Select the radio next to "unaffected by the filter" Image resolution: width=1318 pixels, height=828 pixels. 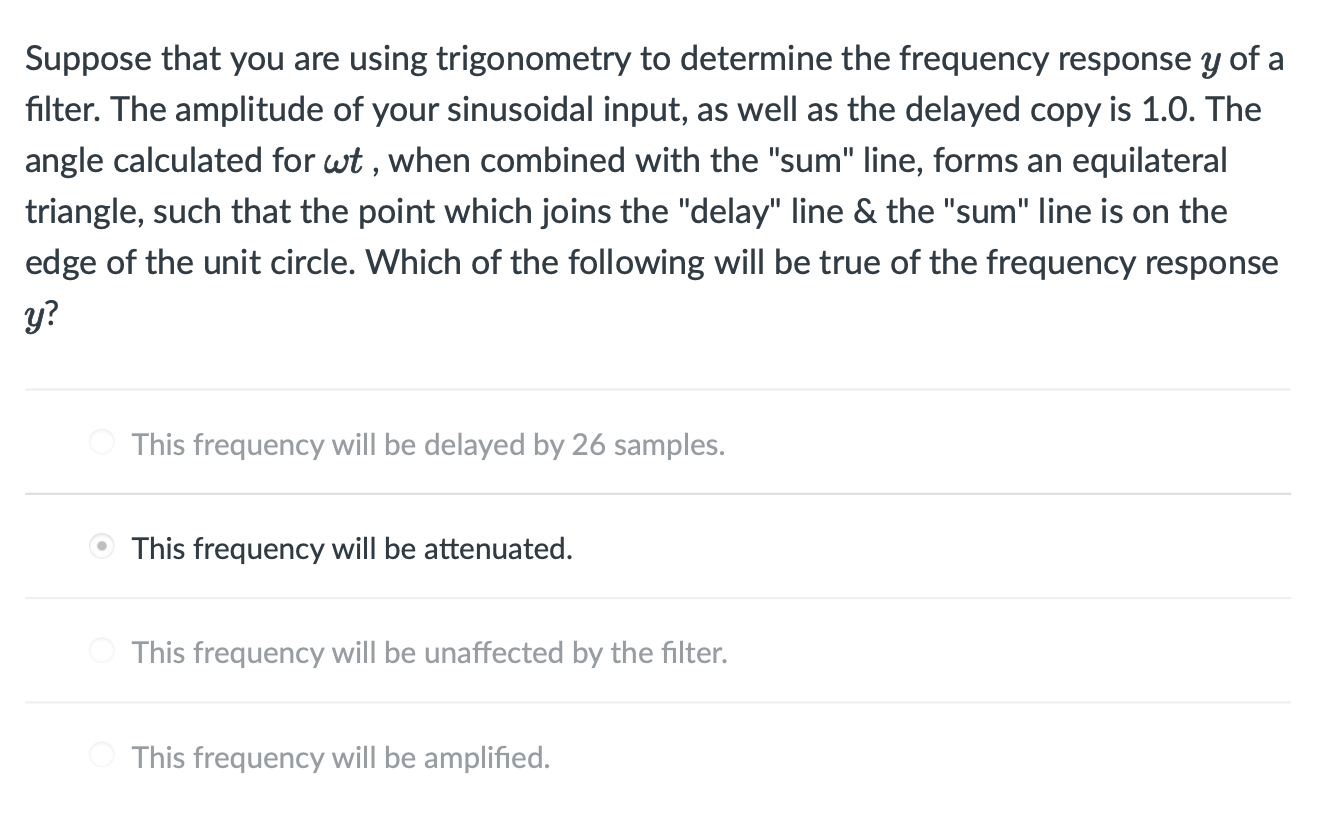coord(101,650)
